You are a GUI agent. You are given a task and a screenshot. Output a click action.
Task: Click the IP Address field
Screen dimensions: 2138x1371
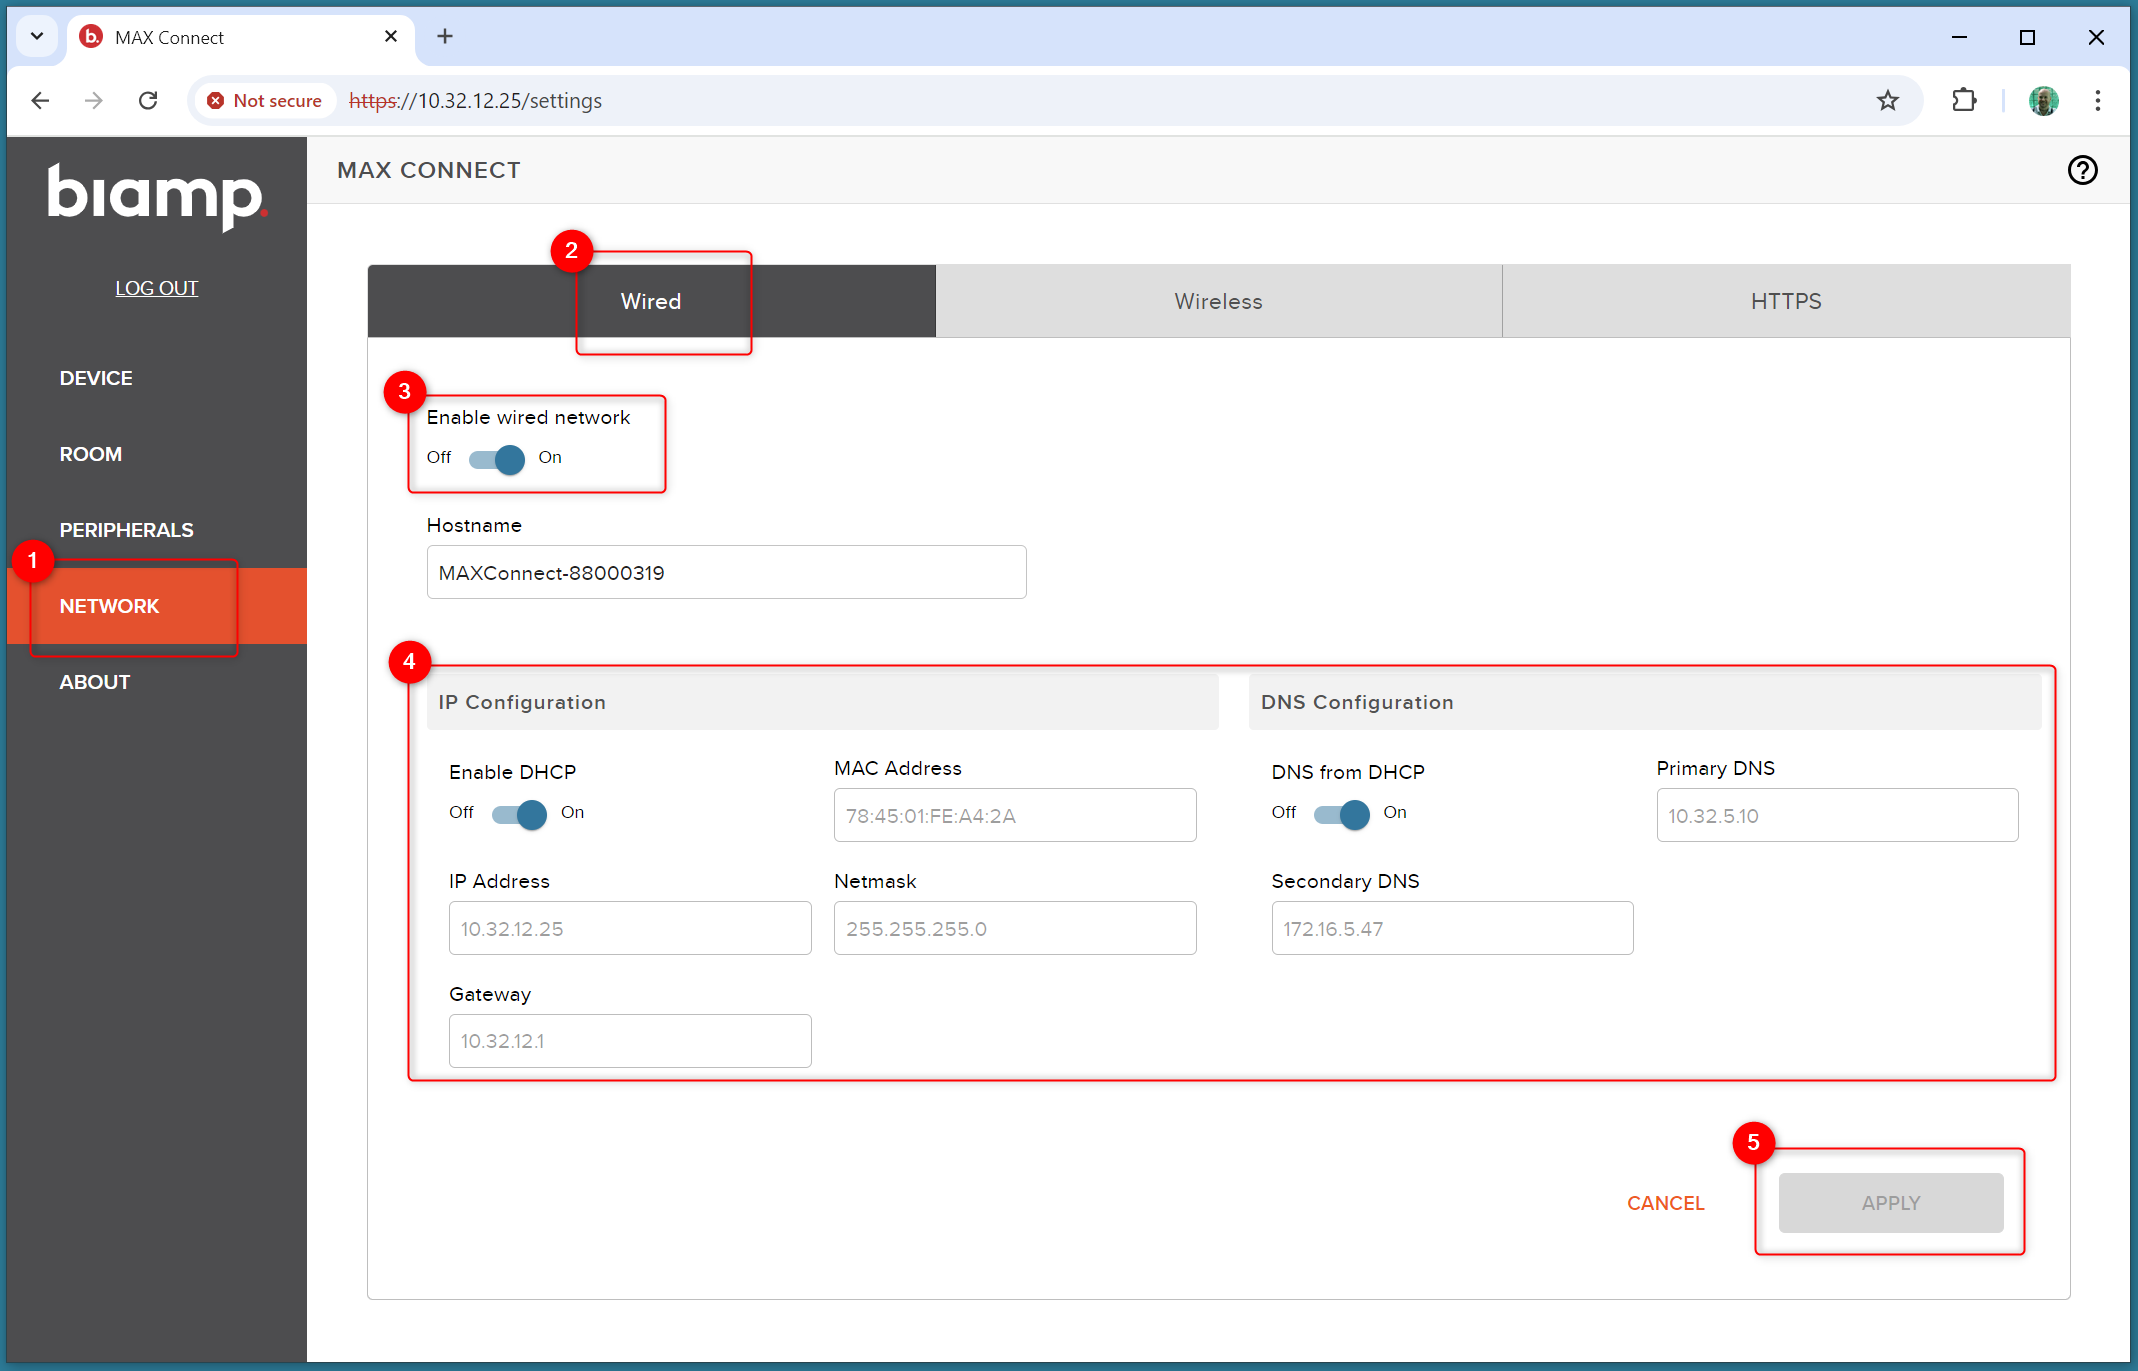tap(630, 928)
